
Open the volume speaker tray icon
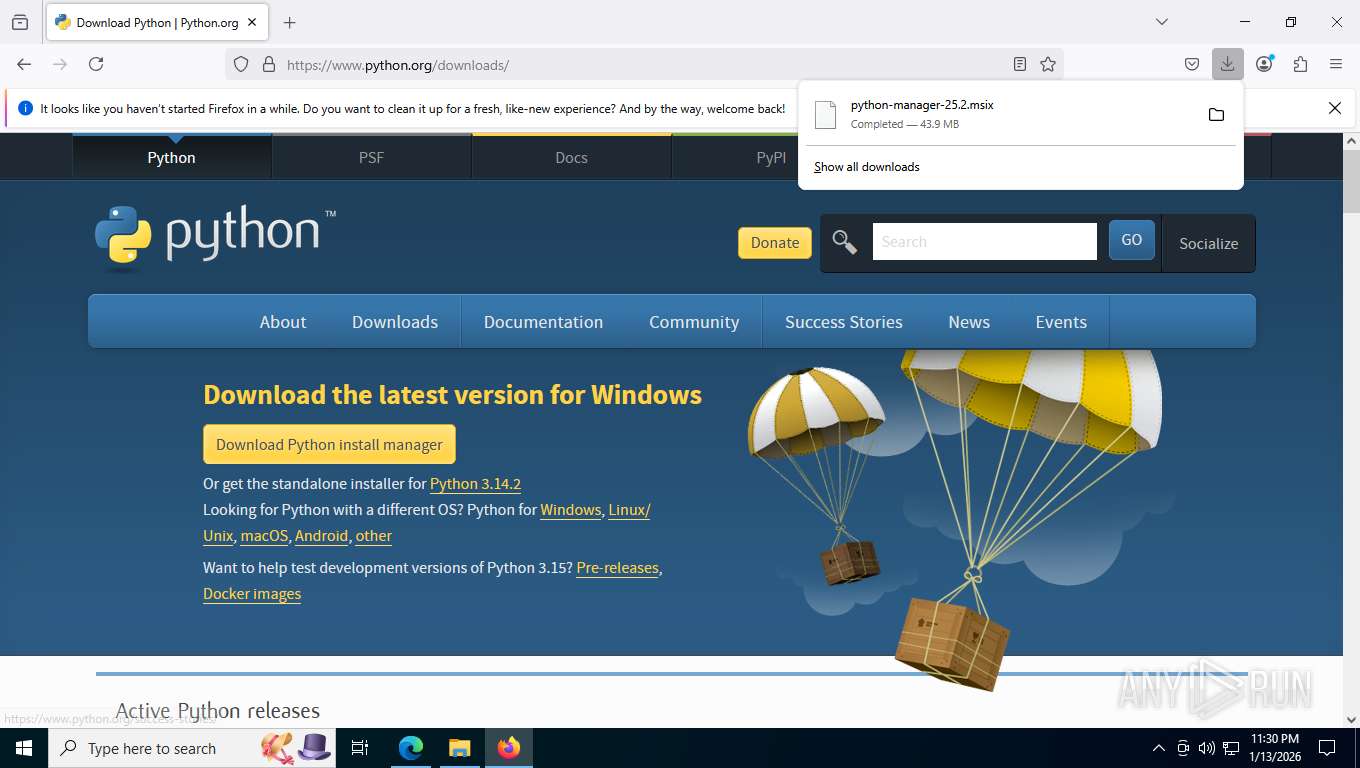(x=1207, y=748)
